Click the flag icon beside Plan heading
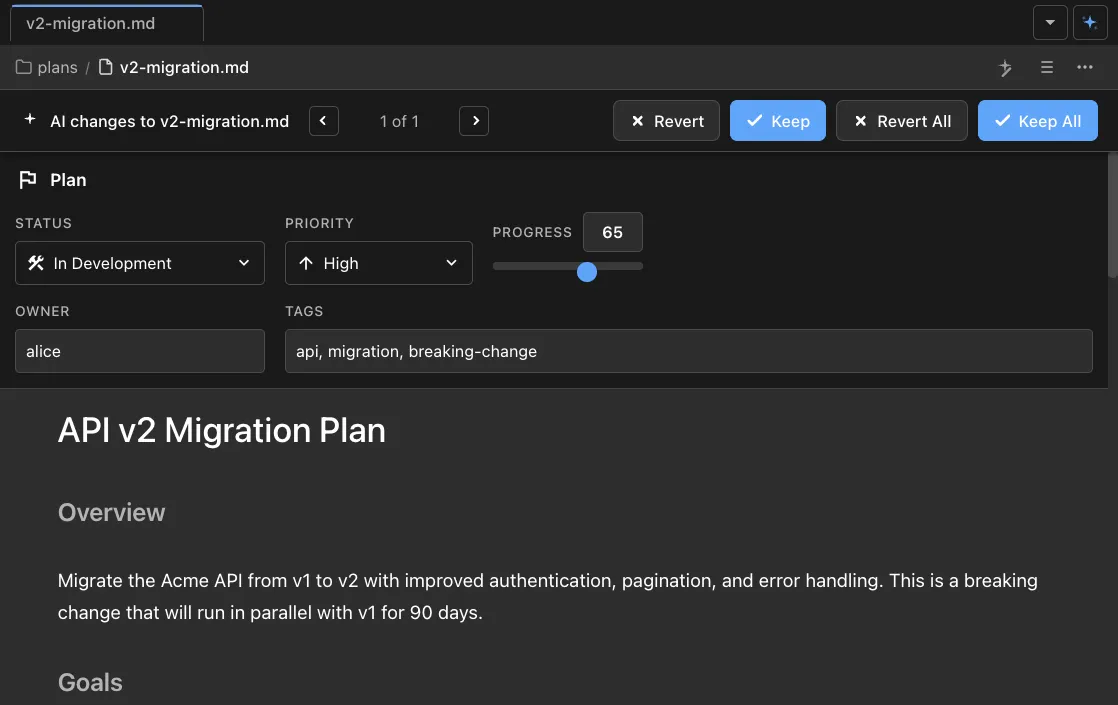Image resolution: width=1118 pixels, height=705 pixels. [28, 179]
